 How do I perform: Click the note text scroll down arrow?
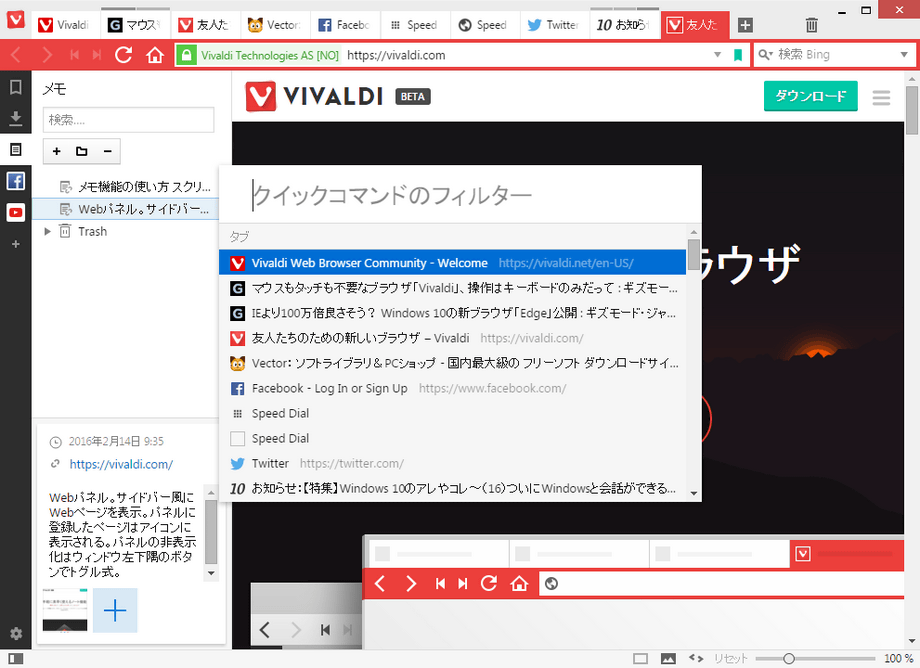[212, 573]
